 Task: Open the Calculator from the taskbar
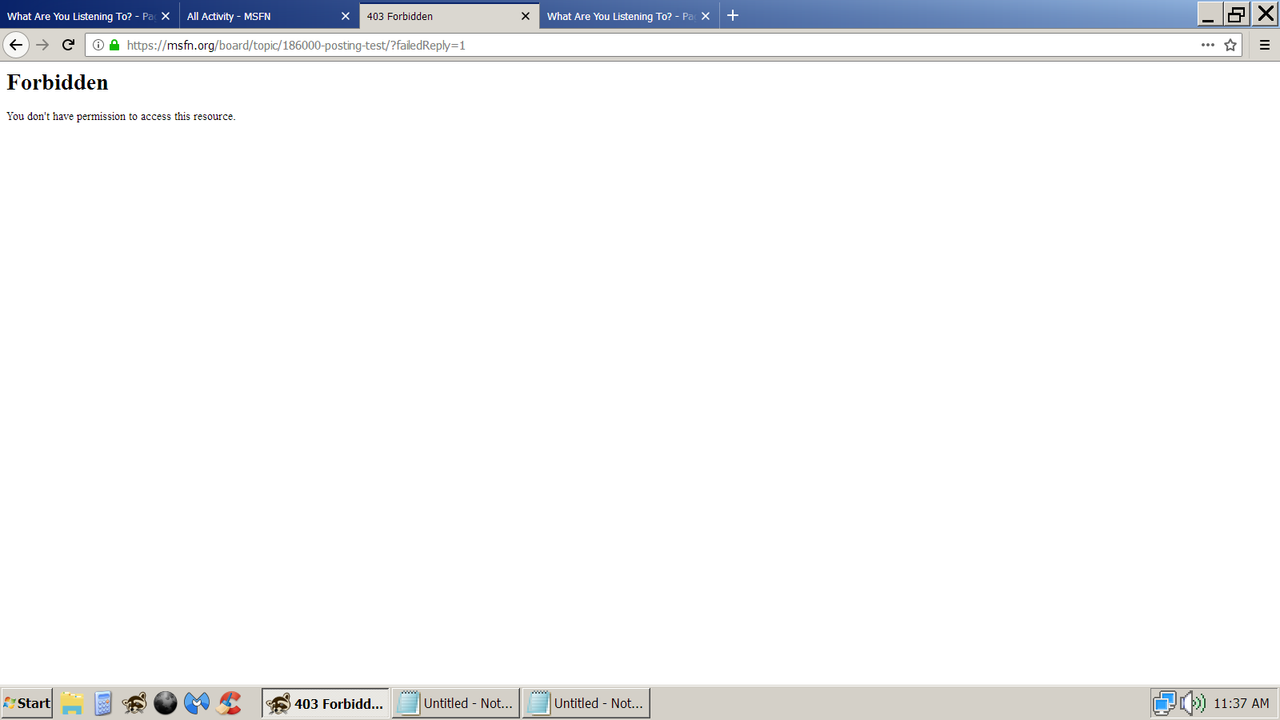pyautogui.click(x=103, y=702)
